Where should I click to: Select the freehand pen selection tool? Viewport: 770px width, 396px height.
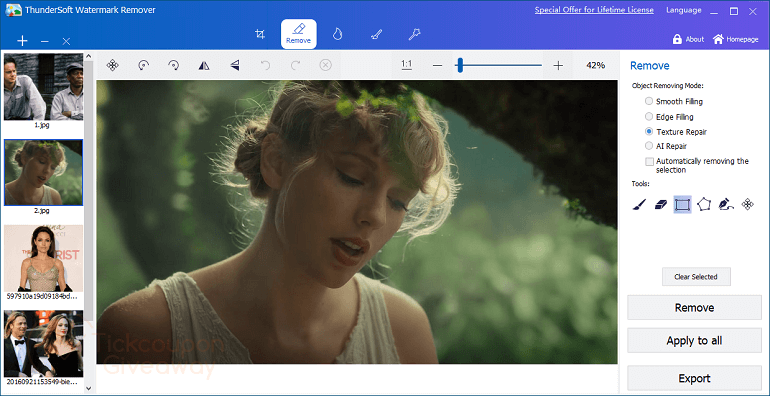(726, 204)
